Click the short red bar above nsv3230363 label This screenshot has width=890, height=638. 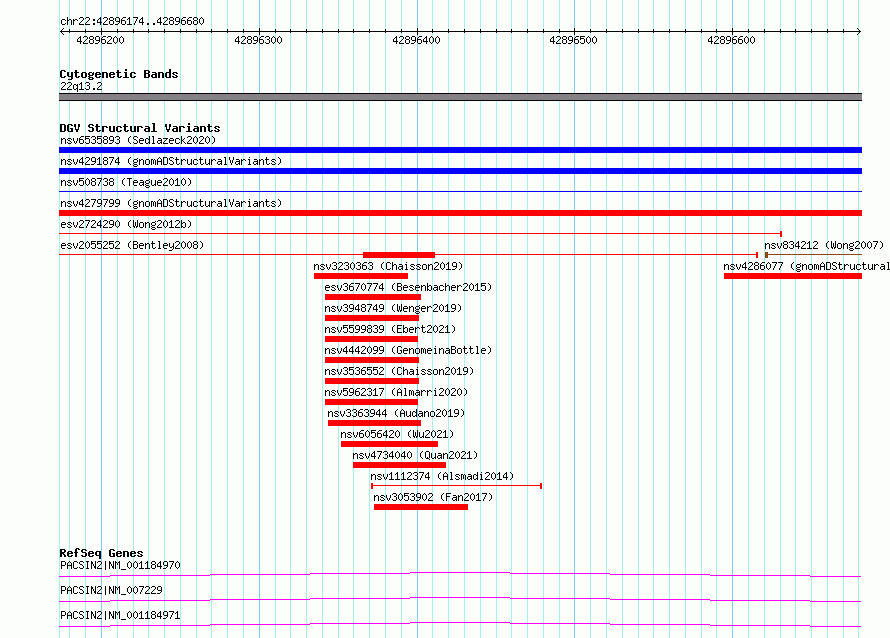(x=399, y=255)
